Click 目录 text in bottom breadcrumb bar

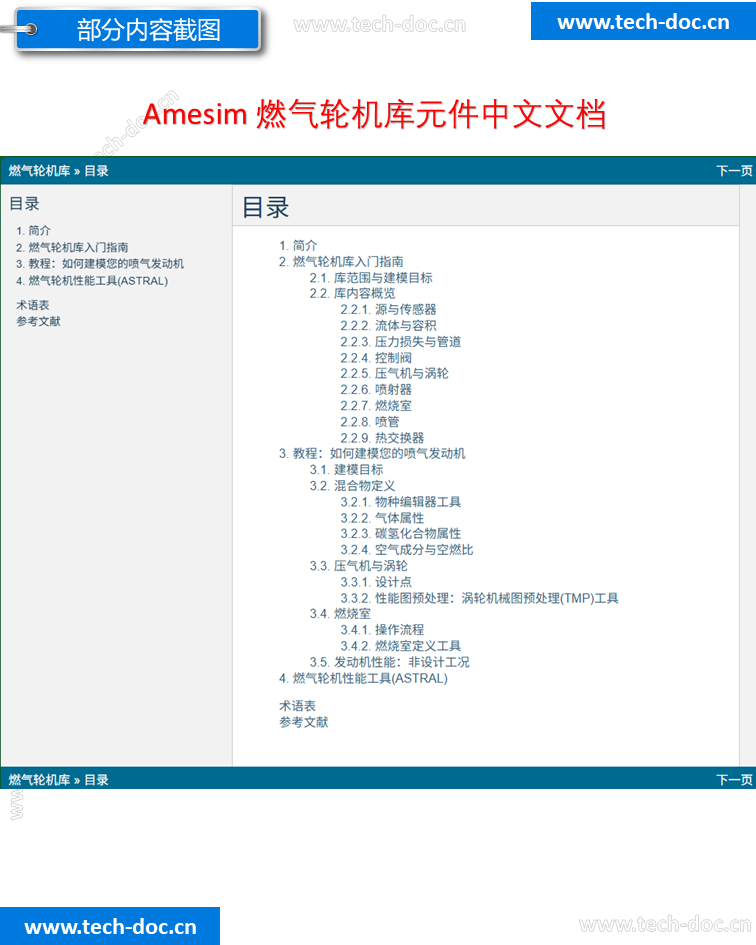96,780
